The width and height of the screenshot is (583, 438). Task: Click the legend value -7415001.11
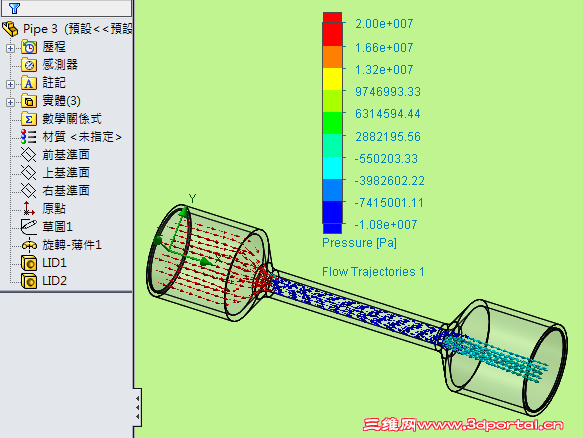pos(389,203)
